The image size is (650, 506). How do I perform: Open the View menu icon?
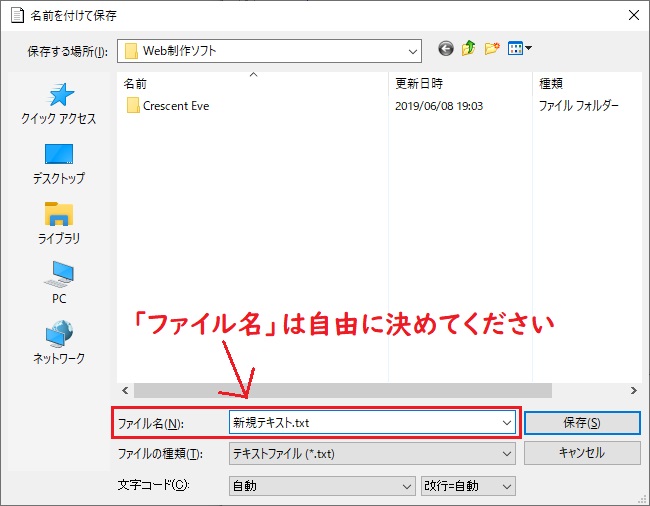520,49
